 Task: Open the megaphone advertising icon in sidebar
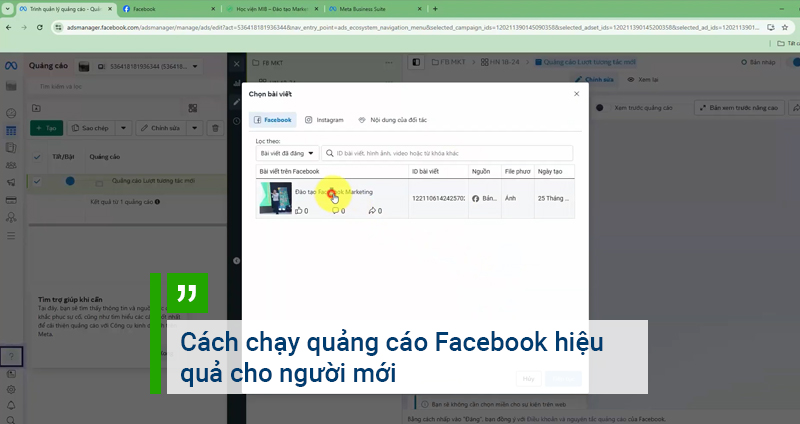(x=11, y=182)
